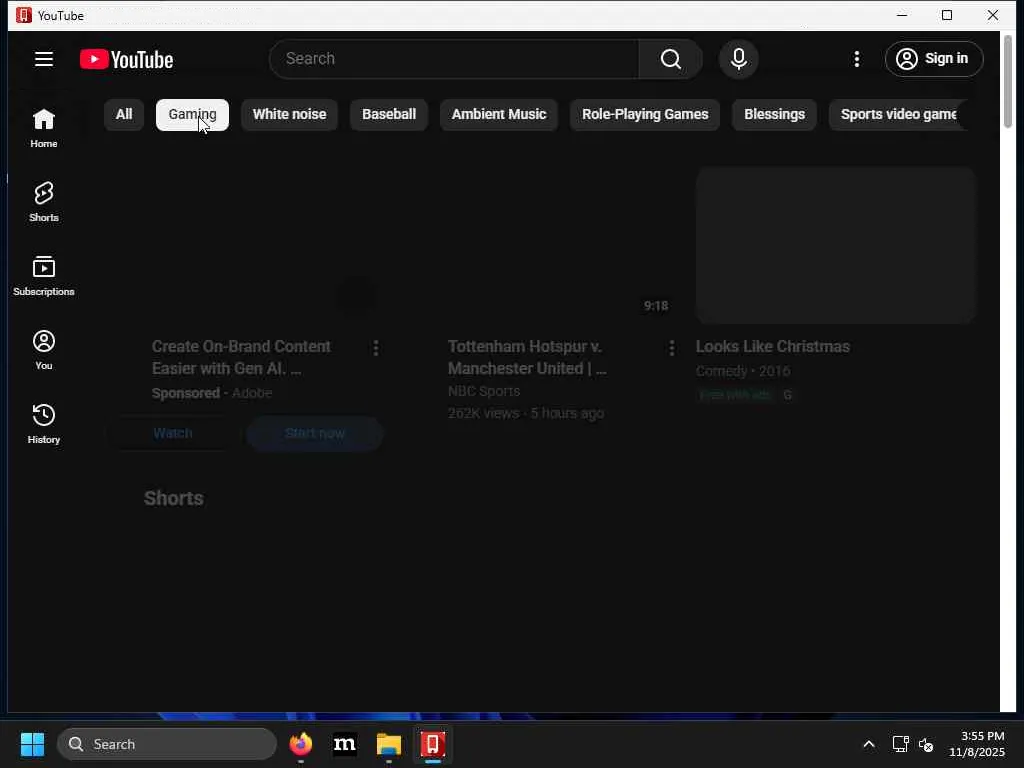Image resolution: width=1024 pixels, height=768 pixels.
Task: Click the Start now button
Action: click(315, 433)
